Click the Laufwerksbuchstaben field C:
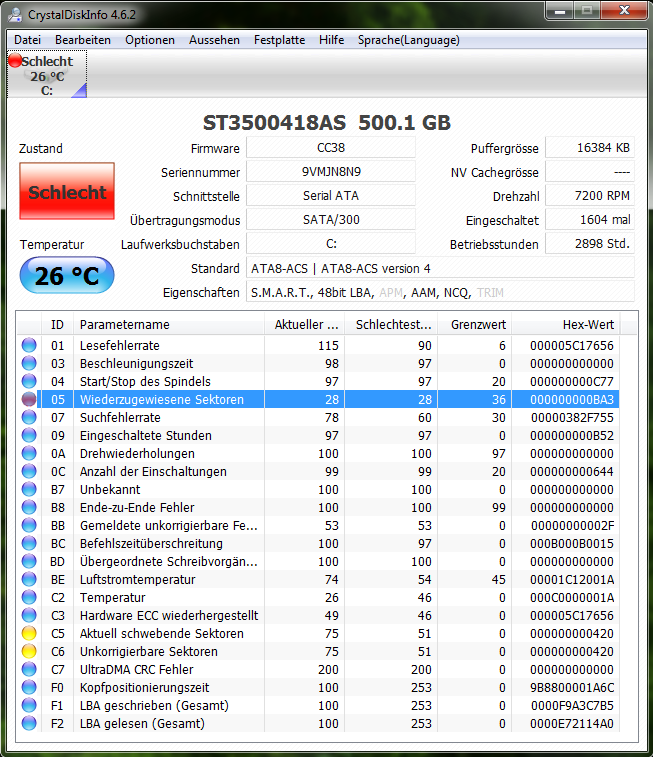The image size is (653, 757). click(x=331, y=244)
